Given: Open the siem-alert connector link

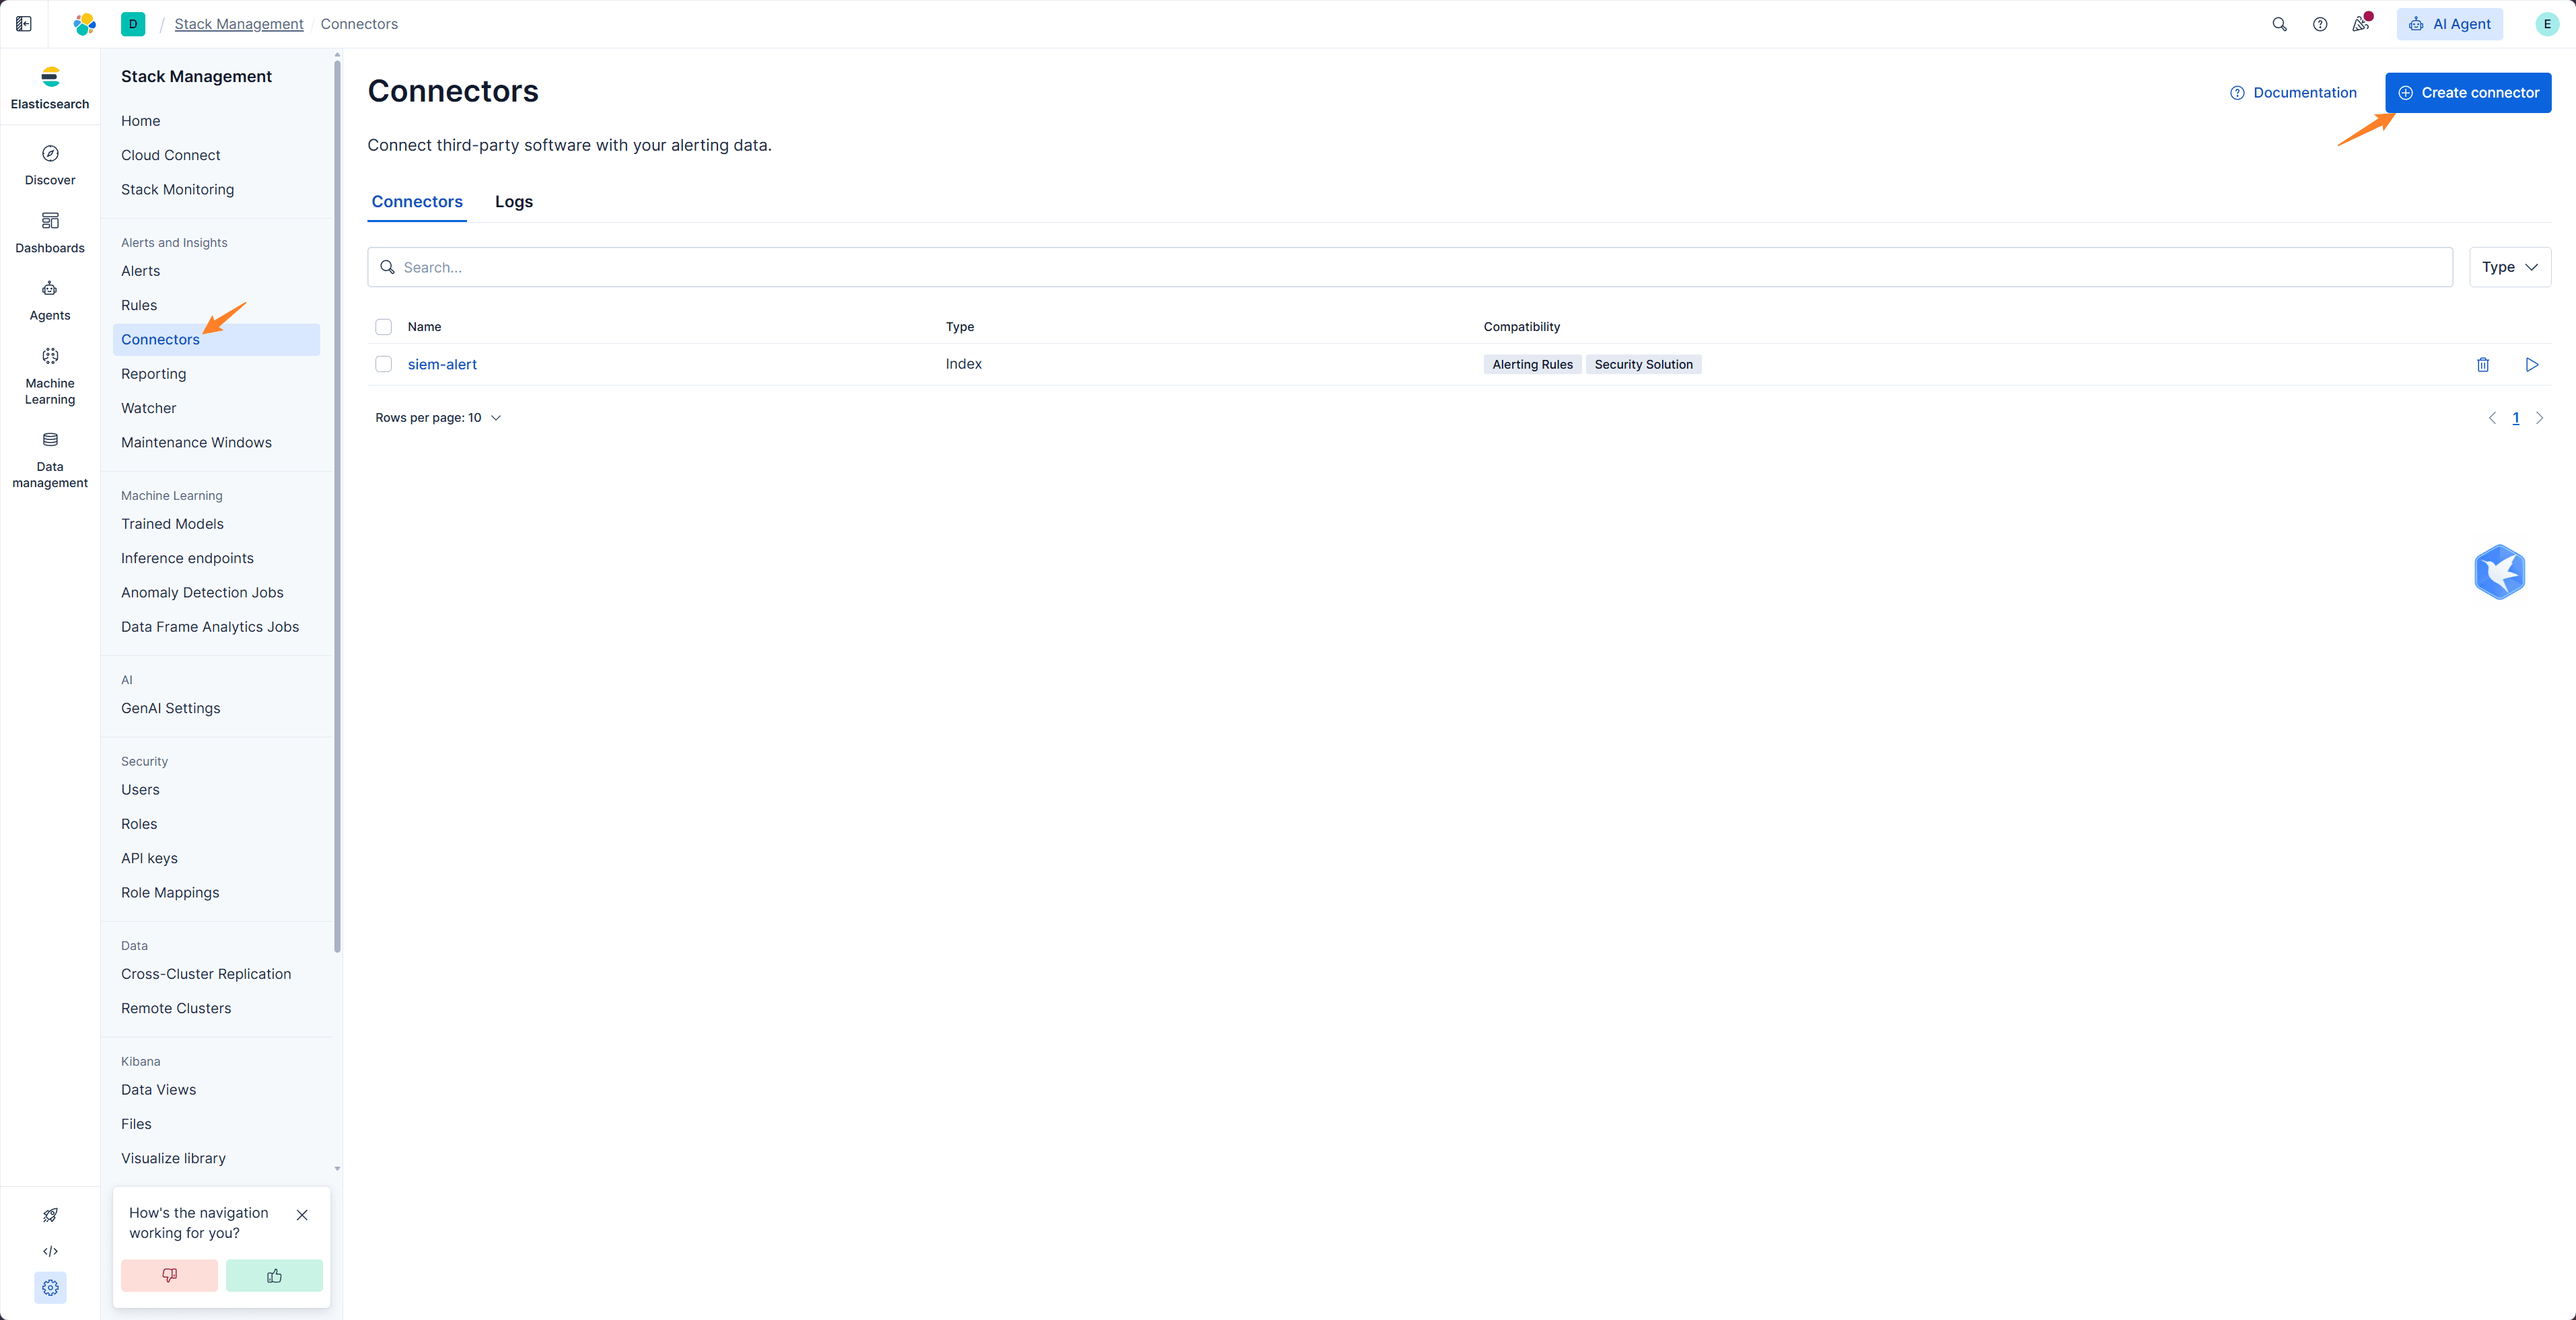Looking at the screenshot, I should pyautogui.click(x=442, y=364).
